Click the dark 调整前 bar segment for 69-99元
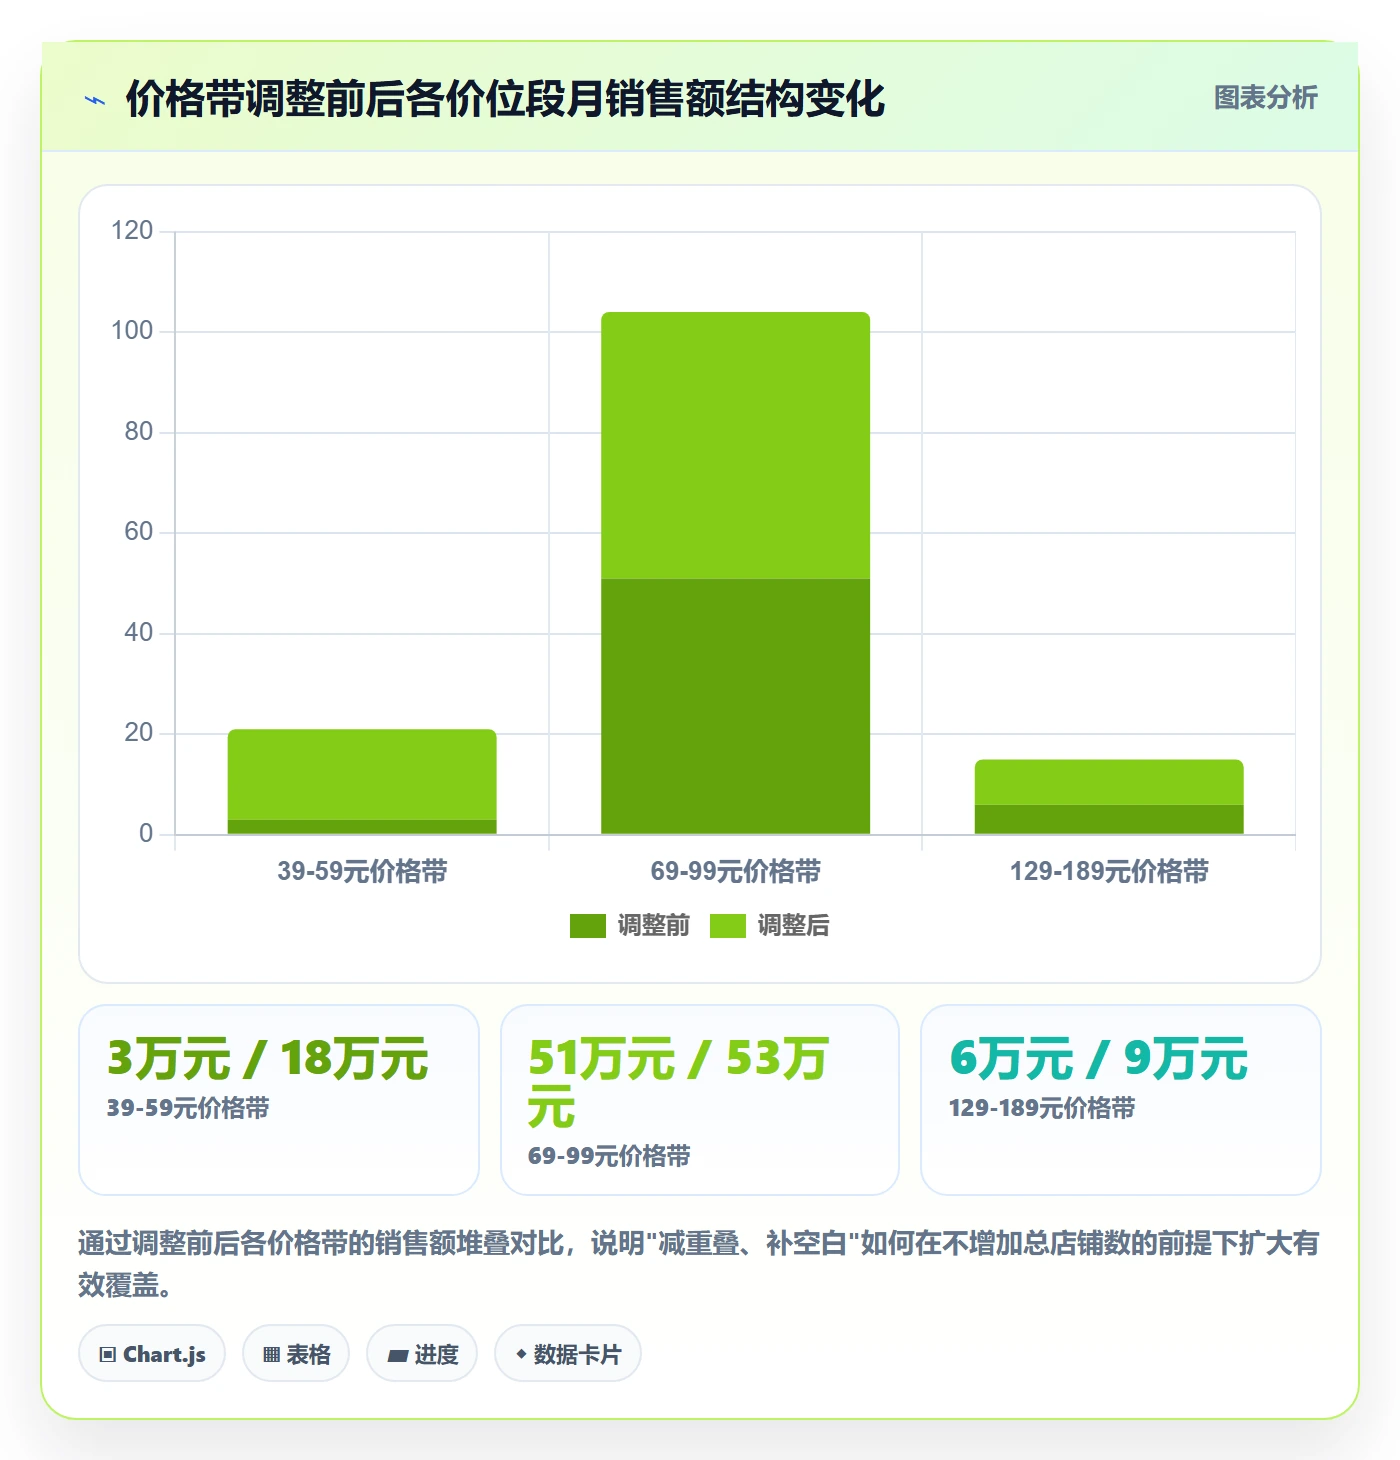1400x1460 pixels. pyautogui.click(x=735, y=706)
